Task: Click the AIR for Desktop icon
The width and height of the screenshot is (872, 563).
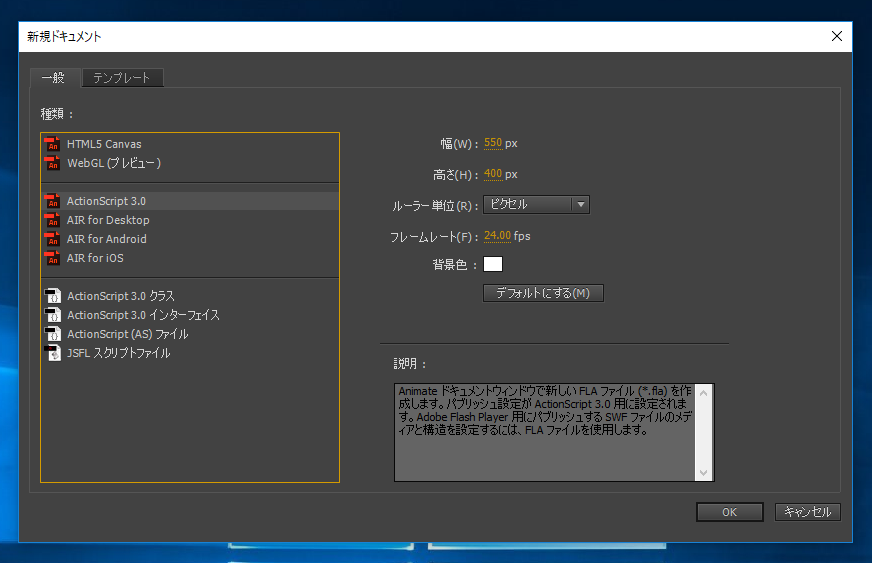Action: click(x=52, y=220)
